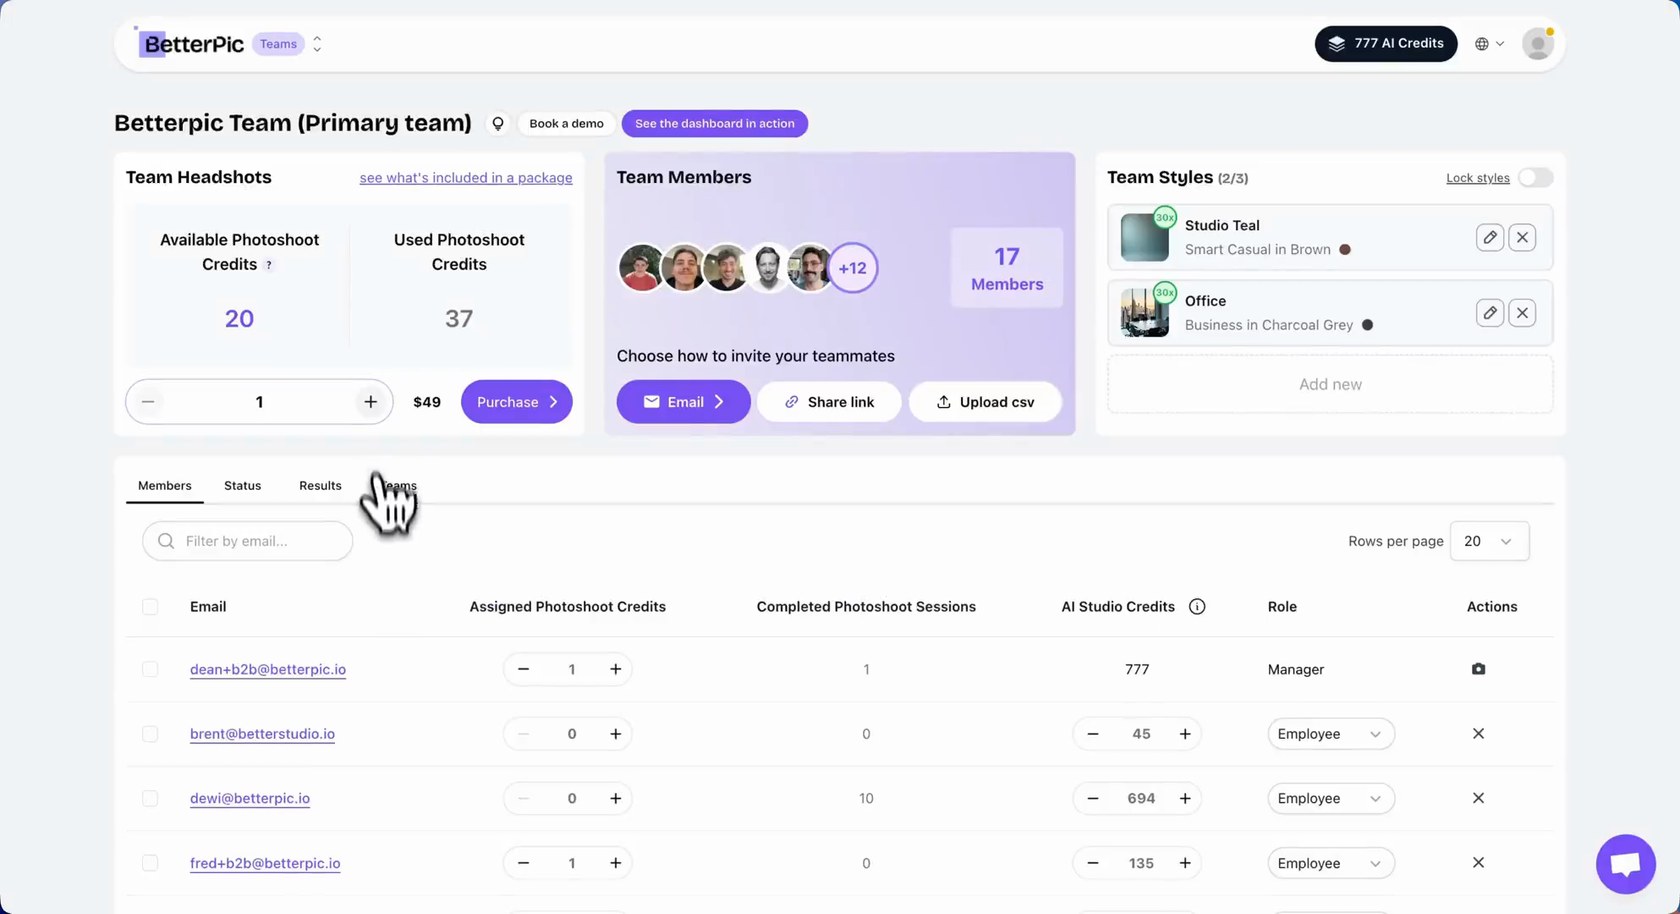1680x914 pixels.
Task: Increase AI Studio credits for brent@betterstudio.io
Action: click(x=1185, y=734)
